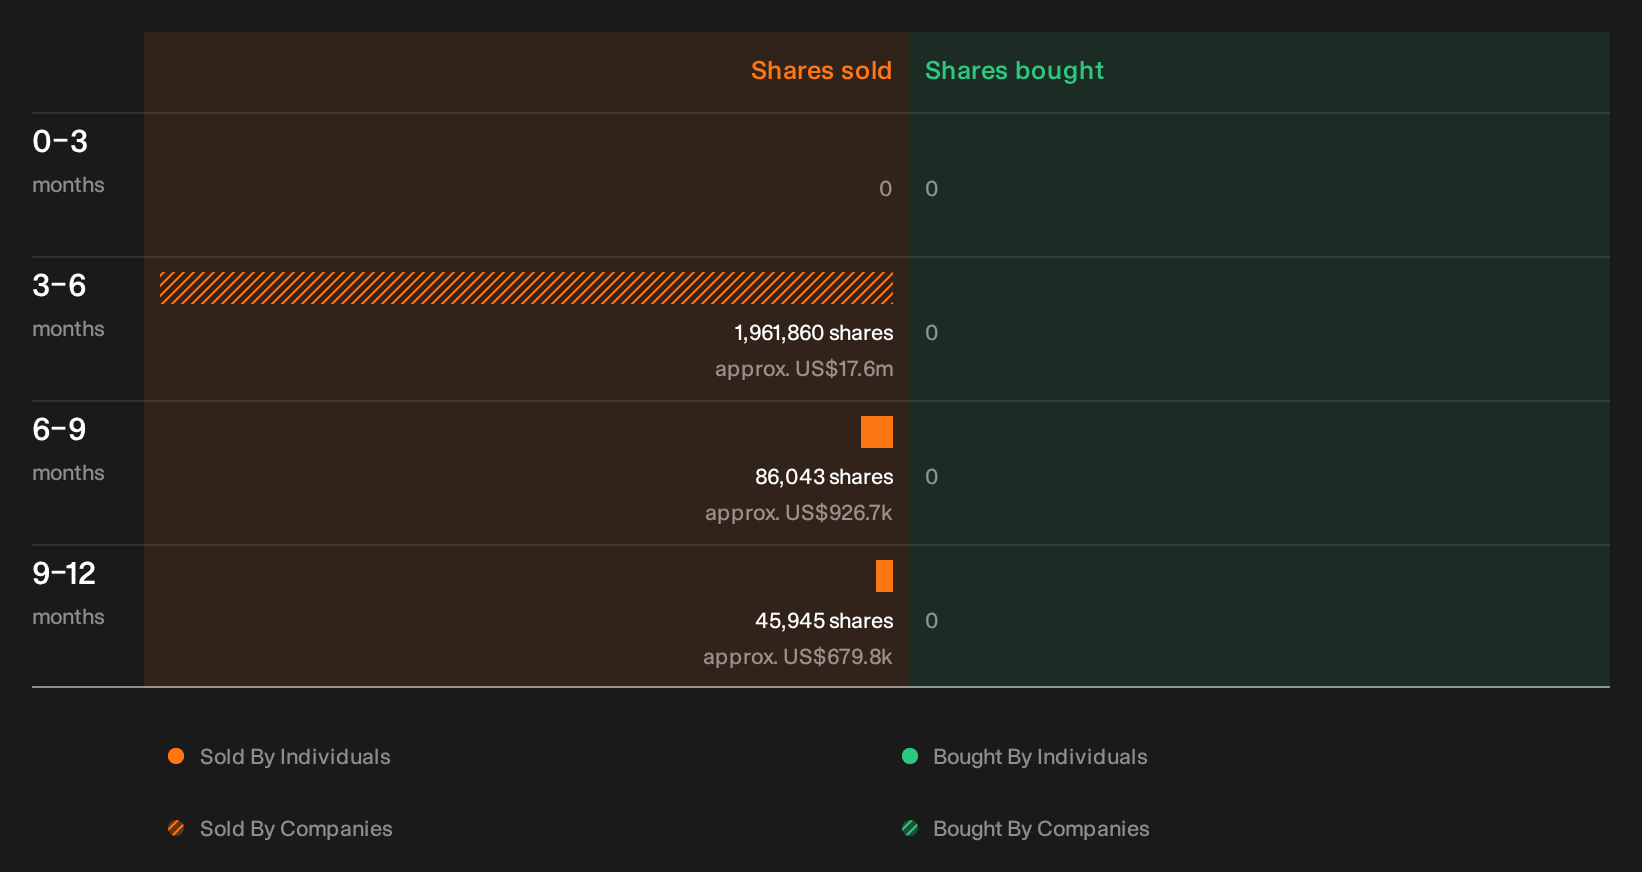The width and height of the screenshot is (1642, 872).
Task: Click the 6-9 months row label
Action: pyautogui.click(x=68, y=449)
